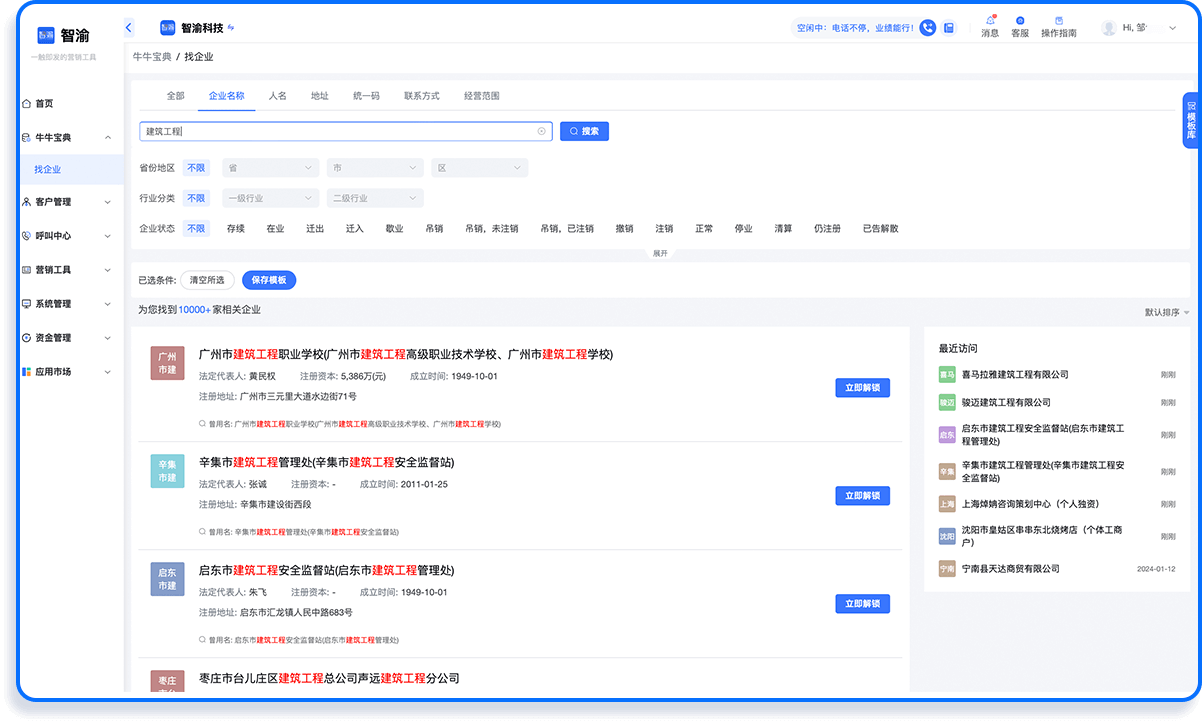Click the clear icon in the search box
The width and height of the screenshot is (1204, 724).
[542, 131]
